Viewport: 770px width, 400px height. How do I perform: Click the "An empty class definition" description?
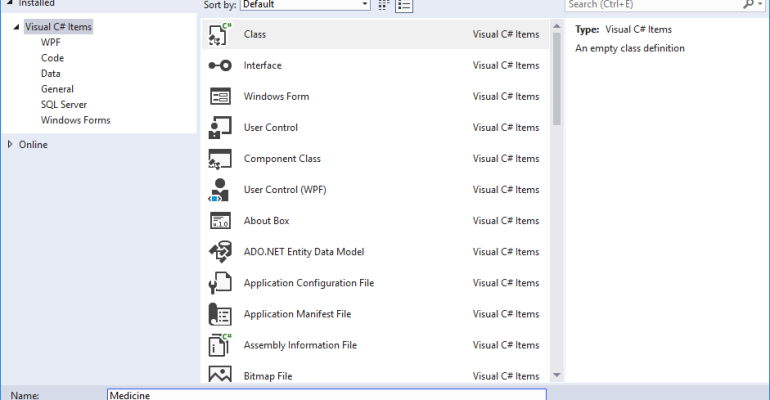tap(630, 48)
